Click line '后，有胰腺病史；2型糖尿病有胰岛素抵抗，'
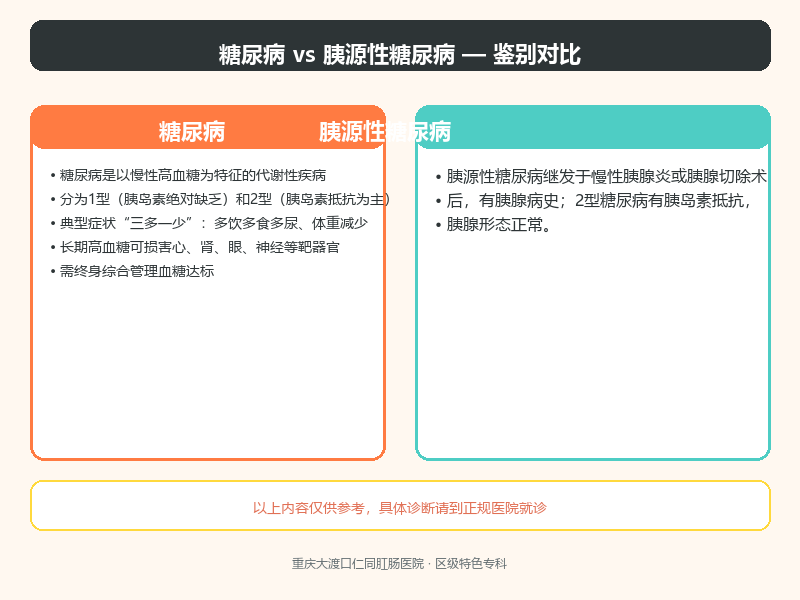 (x=593, y=201)
